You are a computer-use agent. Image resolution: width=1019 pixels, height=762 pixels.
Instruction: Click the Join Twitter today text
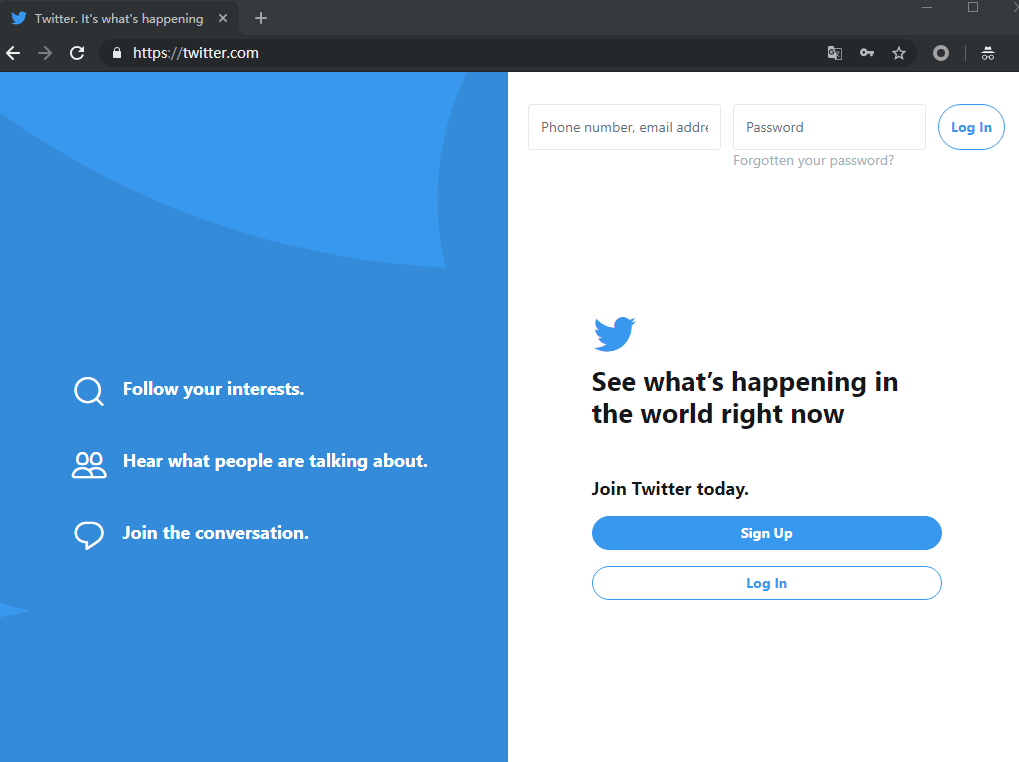pyautogui.click(x=670, y=489)
